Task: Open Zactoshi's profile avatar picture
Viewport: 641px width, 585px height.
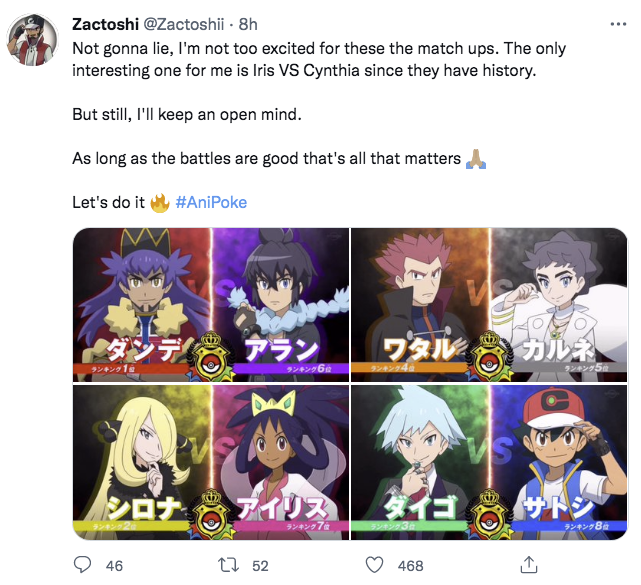Action: pos(32,40)
